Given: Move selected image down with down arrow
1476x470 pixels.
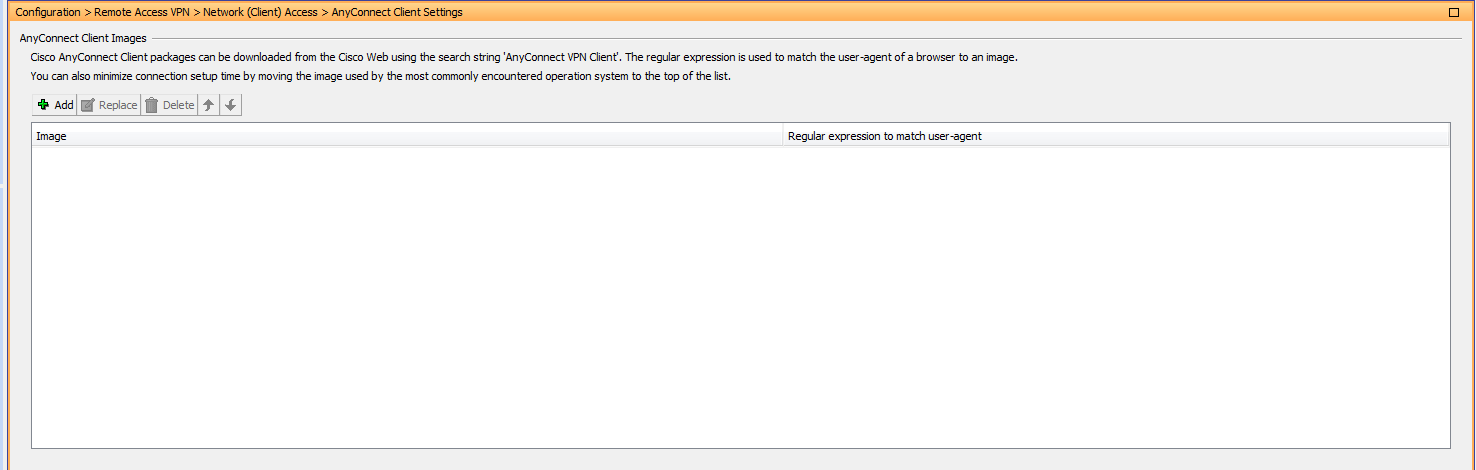Looking at the screenshot, I should pos(231,105).
